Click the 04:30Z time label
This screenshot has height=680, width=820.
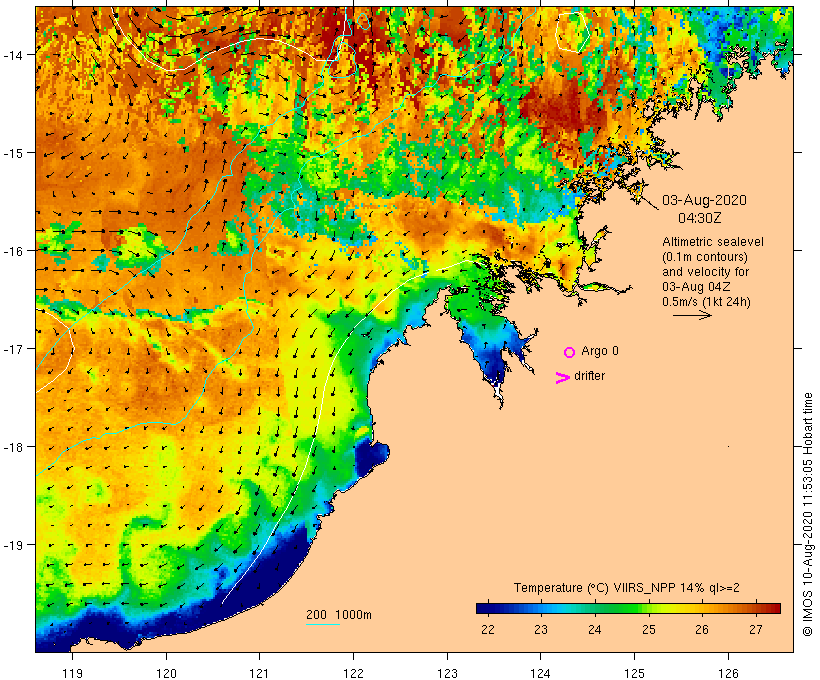(x=700, y=218)
